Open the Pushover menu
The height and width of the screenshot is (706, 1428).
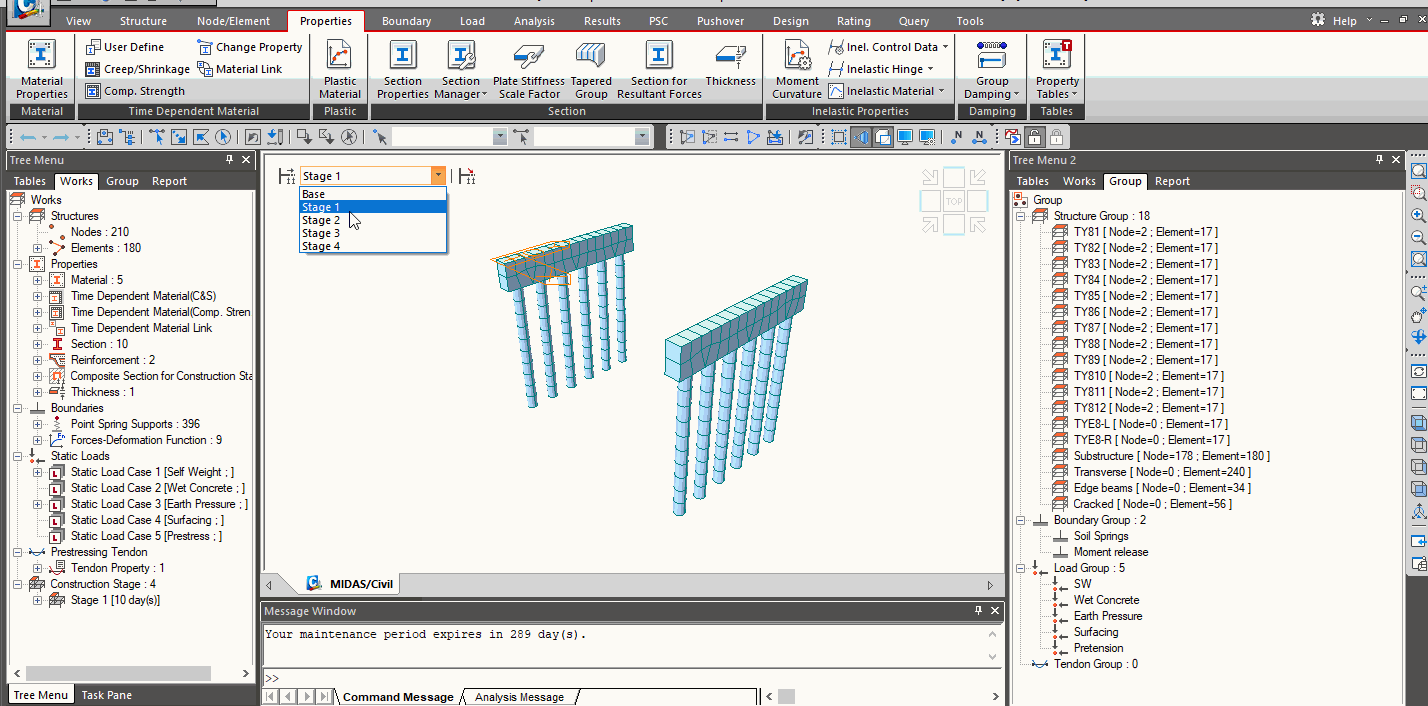click(719, 20)
